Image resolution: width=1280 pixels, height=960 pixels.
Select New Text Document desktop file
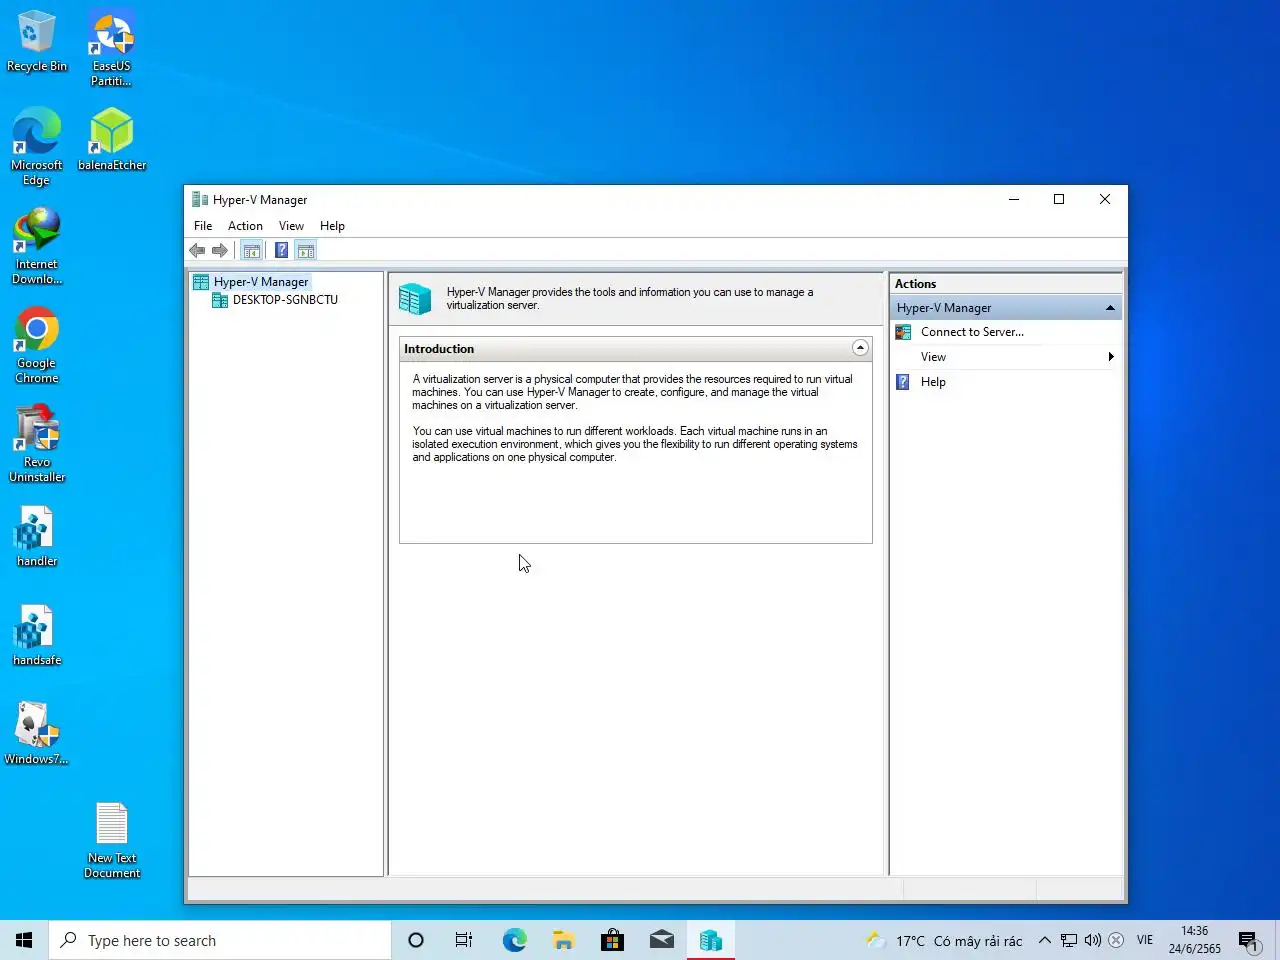(112, 840)
